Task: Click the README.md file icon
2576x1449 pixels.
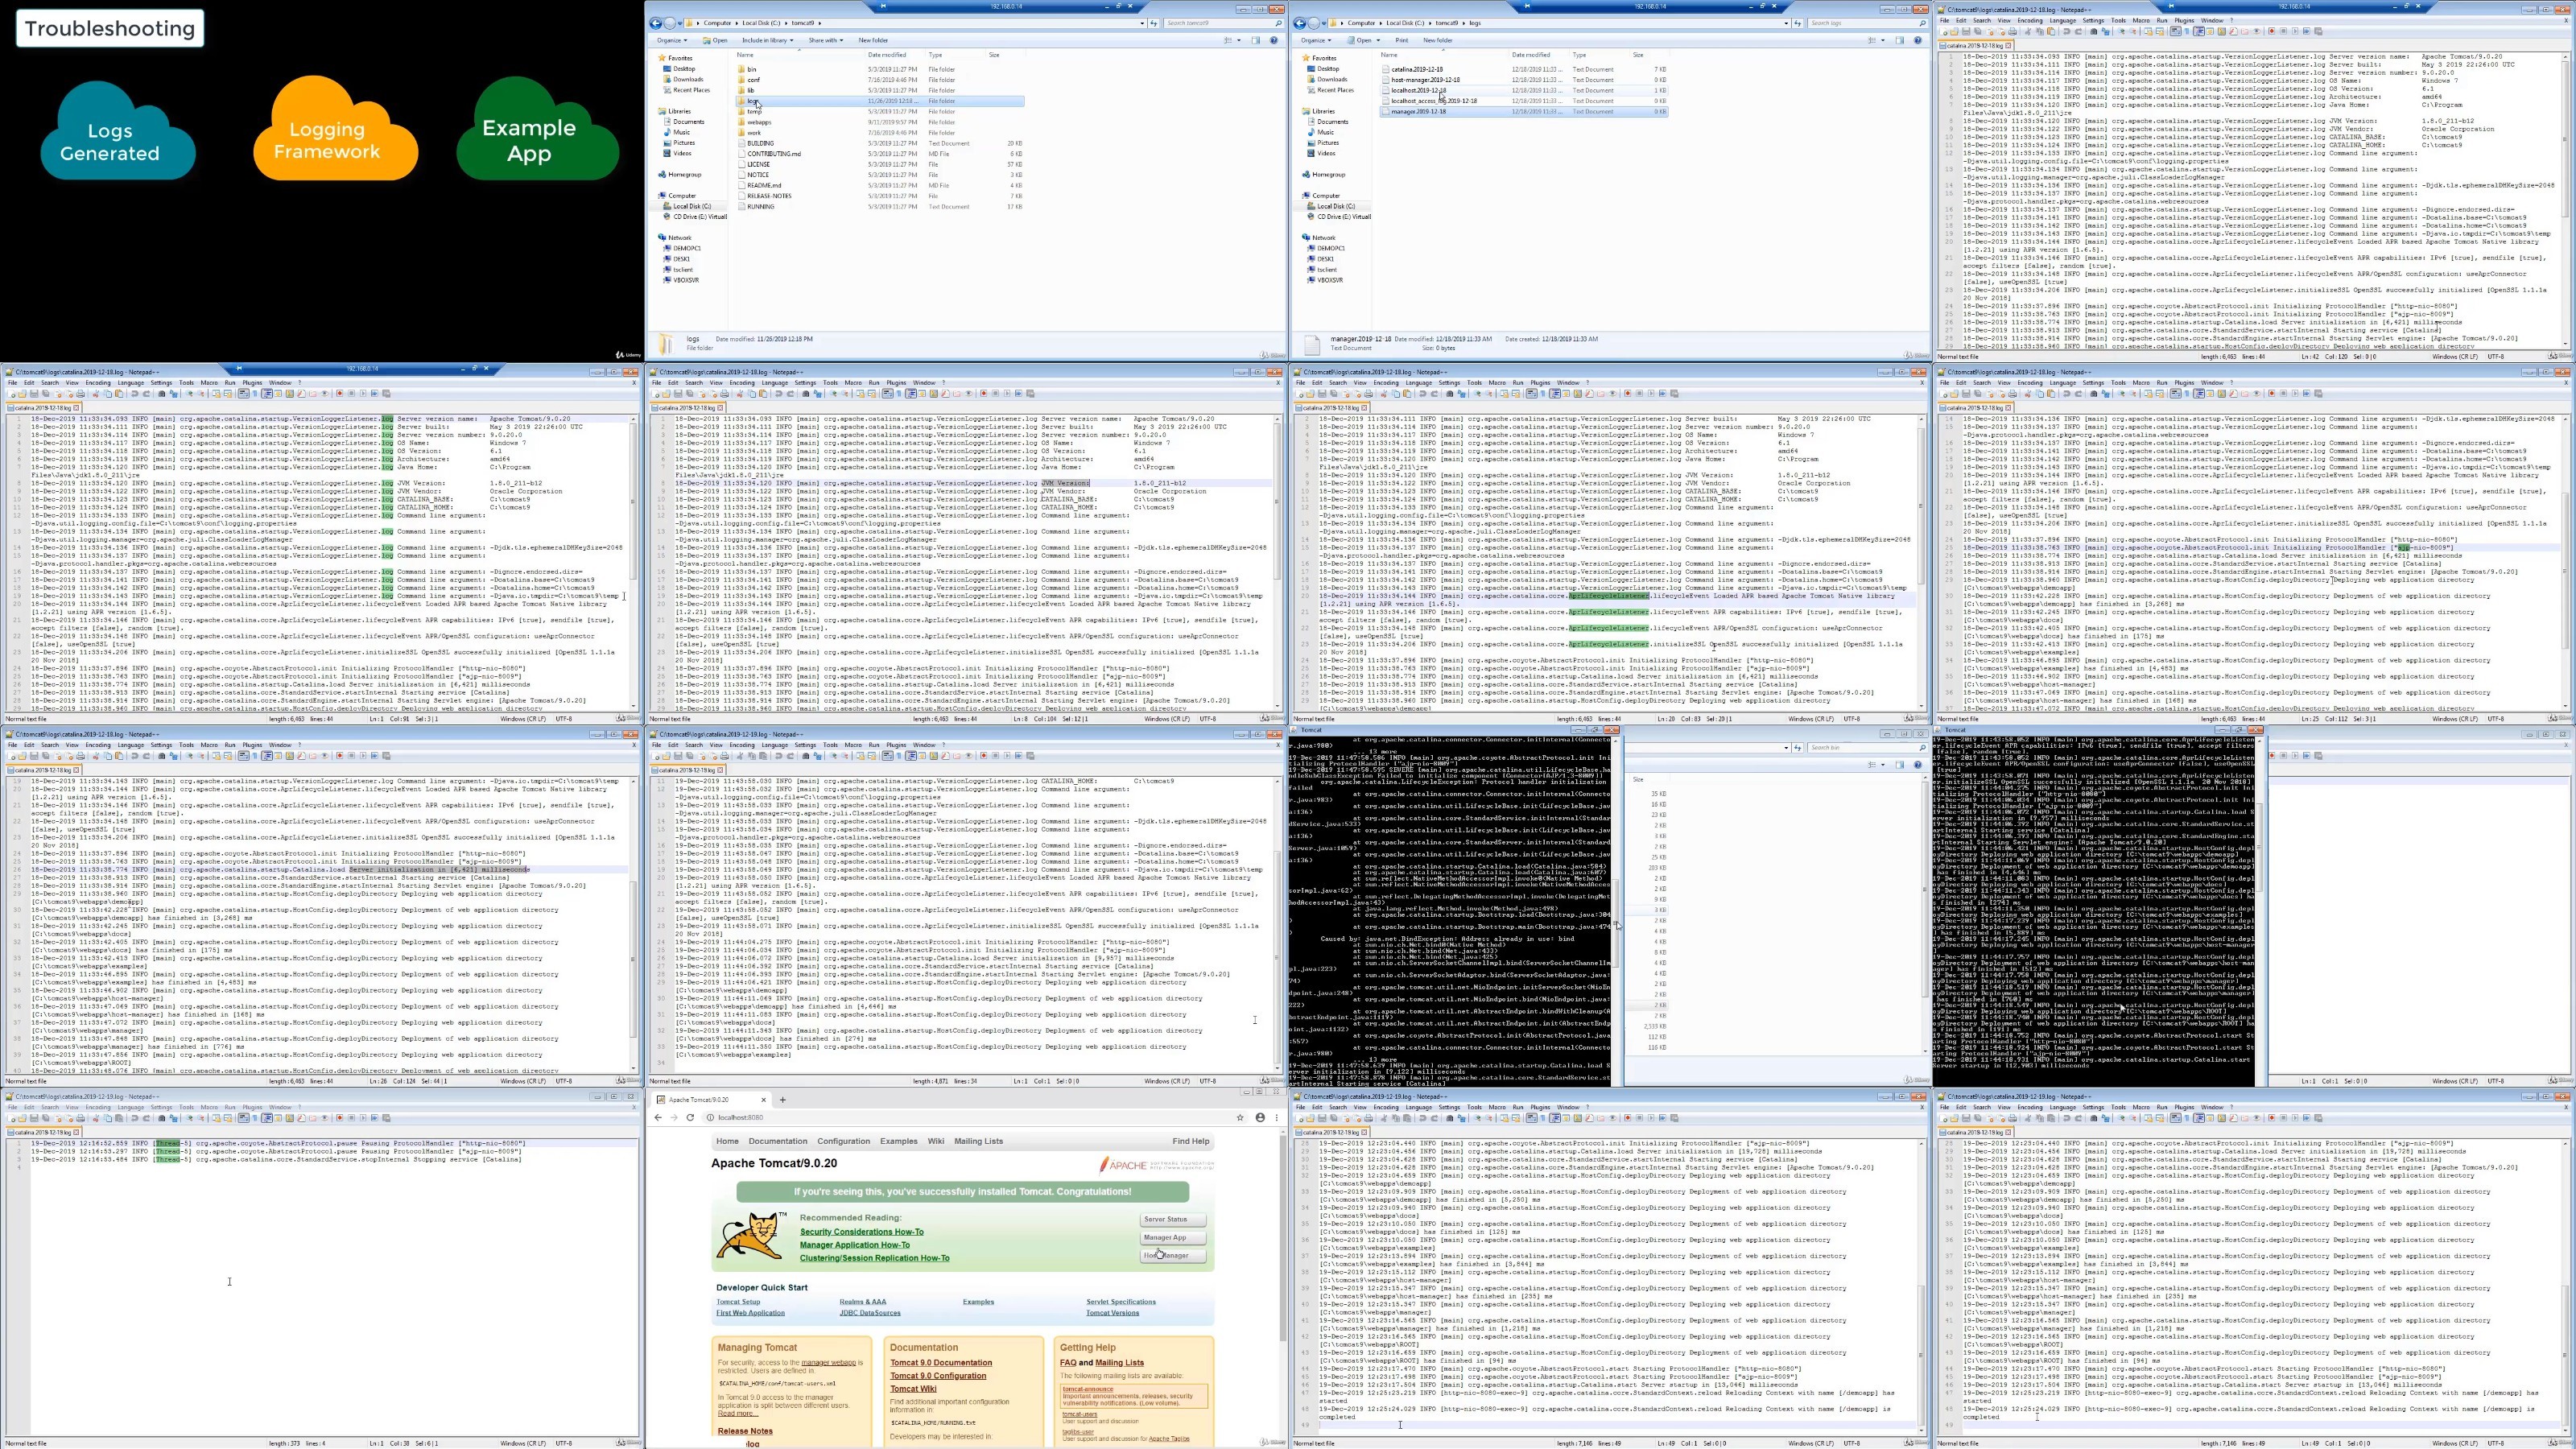Action: click(x=742, y=185)
